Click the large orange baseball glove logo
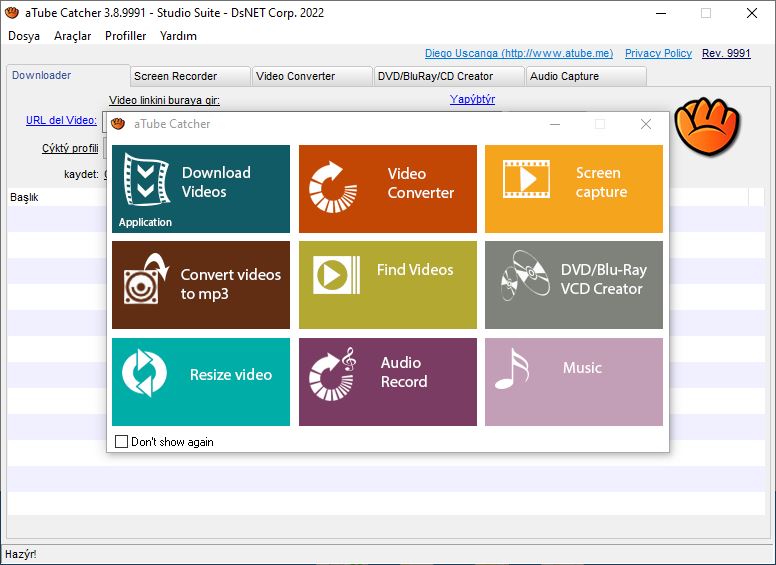 tap(707, 126)
